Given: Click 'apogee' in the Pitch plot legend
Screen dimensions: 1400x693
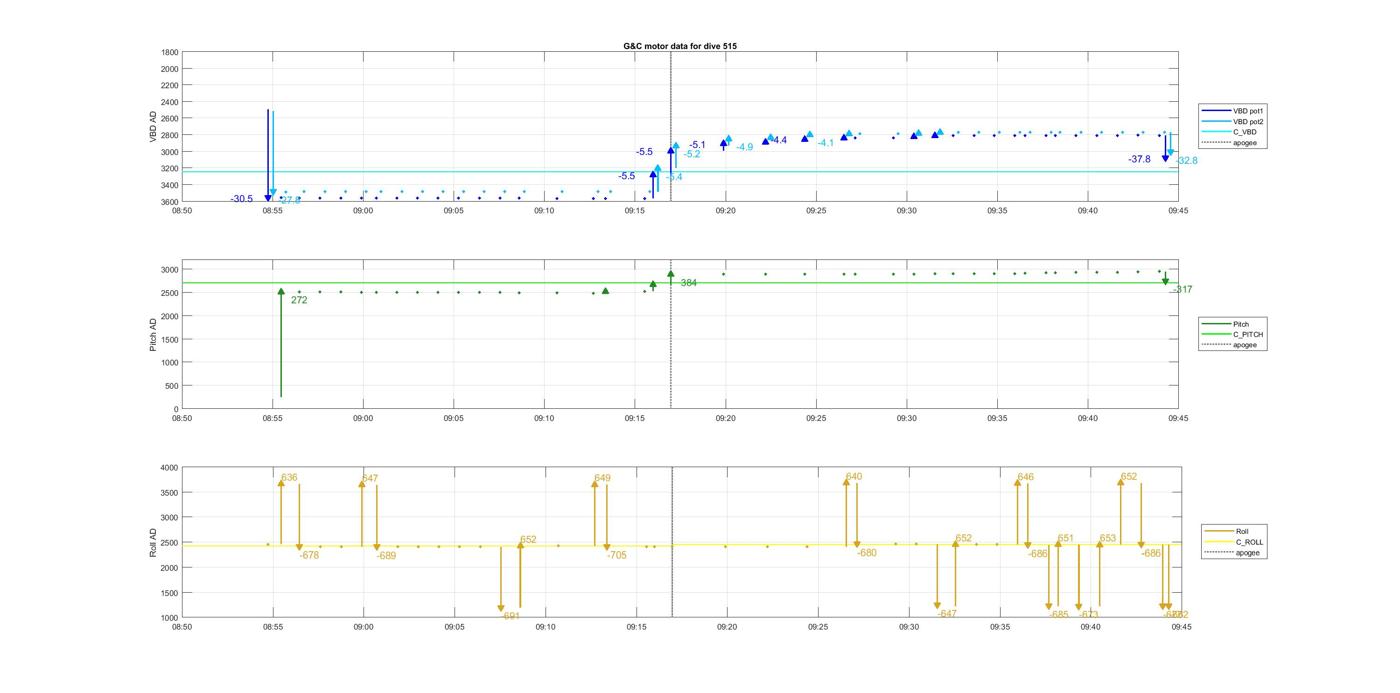Looking at the screenshot, I should (x=1231, y=345).
